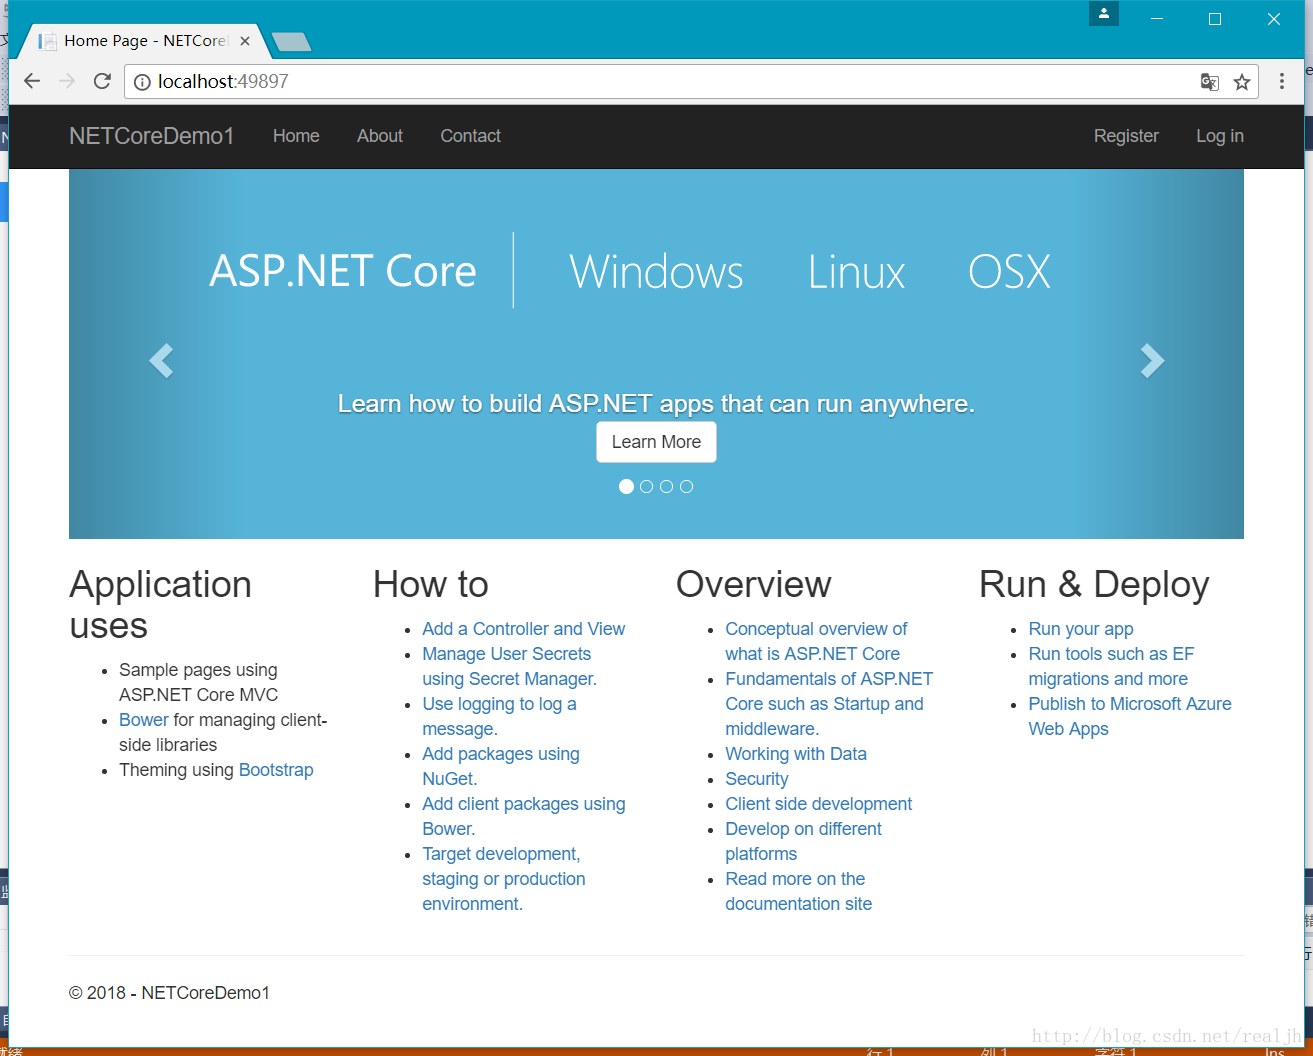Select second carousel indicator dot
This screenshot has width=1313, height=1056.
646,486
